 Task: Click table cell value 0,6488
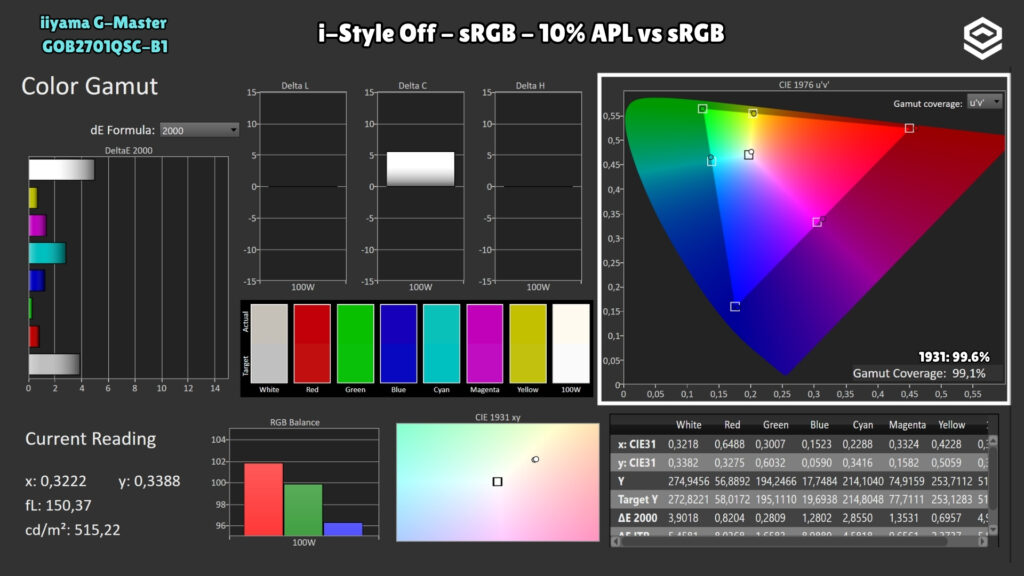point(729,444)
